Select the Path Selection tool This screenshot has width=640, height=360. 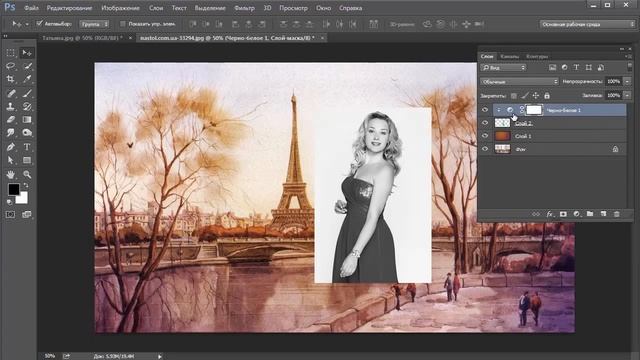11,160
